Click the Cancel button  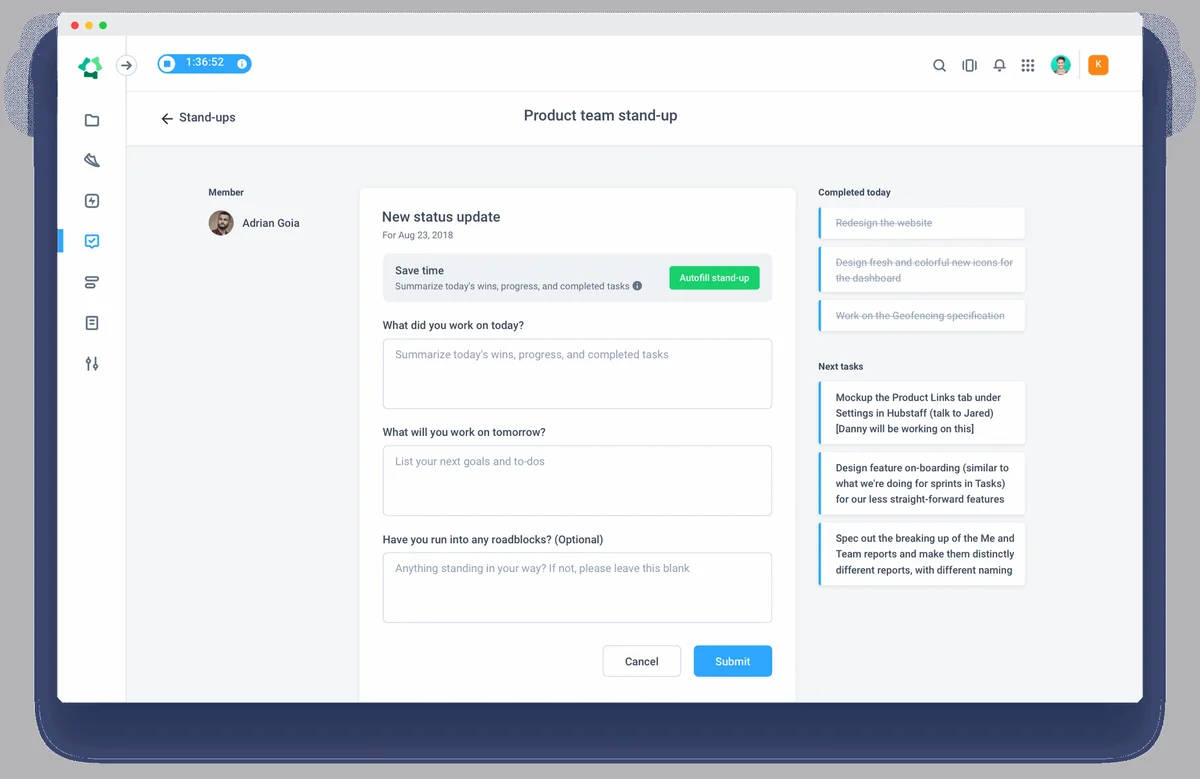tap(642, 661)
